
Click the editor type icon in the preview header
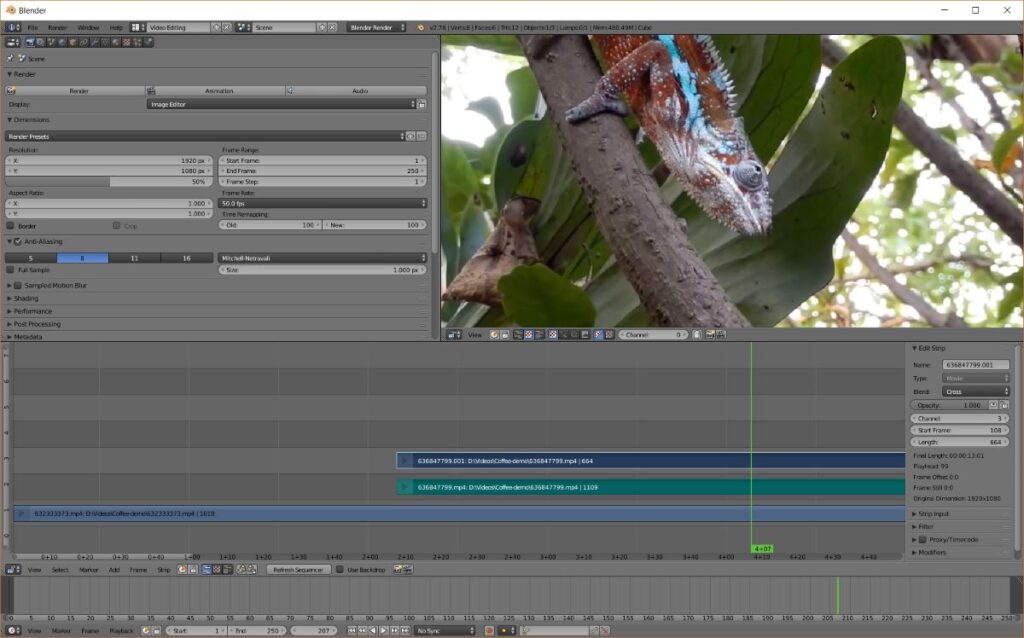click(x=457, y=334)
